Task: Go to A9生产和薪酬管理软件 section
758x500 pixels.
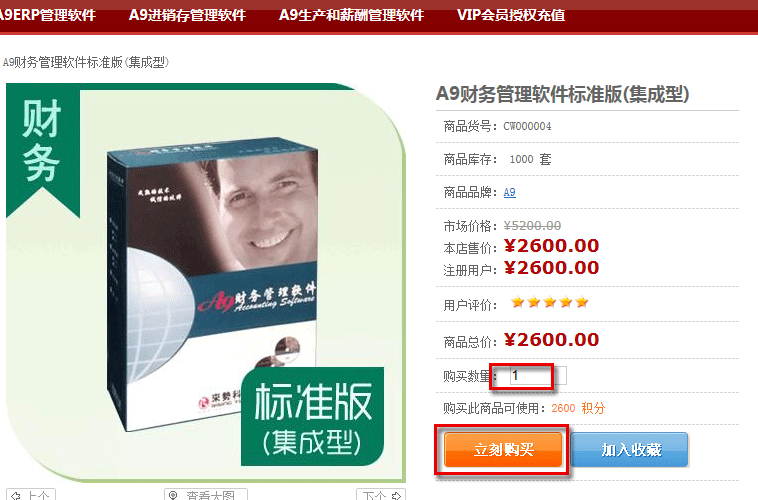Action: point(351,15)
